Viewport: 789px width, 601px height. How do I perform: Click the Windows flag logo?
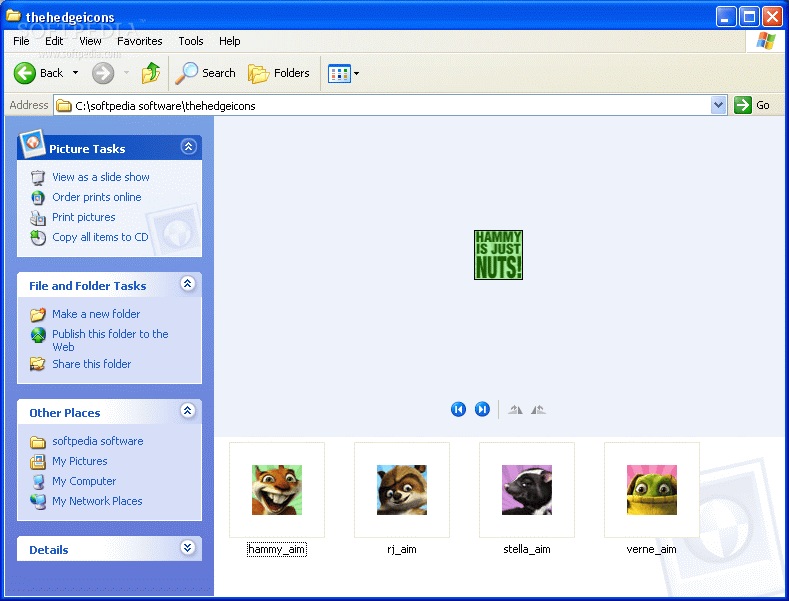pyautogui.click(x=766, y=41)
